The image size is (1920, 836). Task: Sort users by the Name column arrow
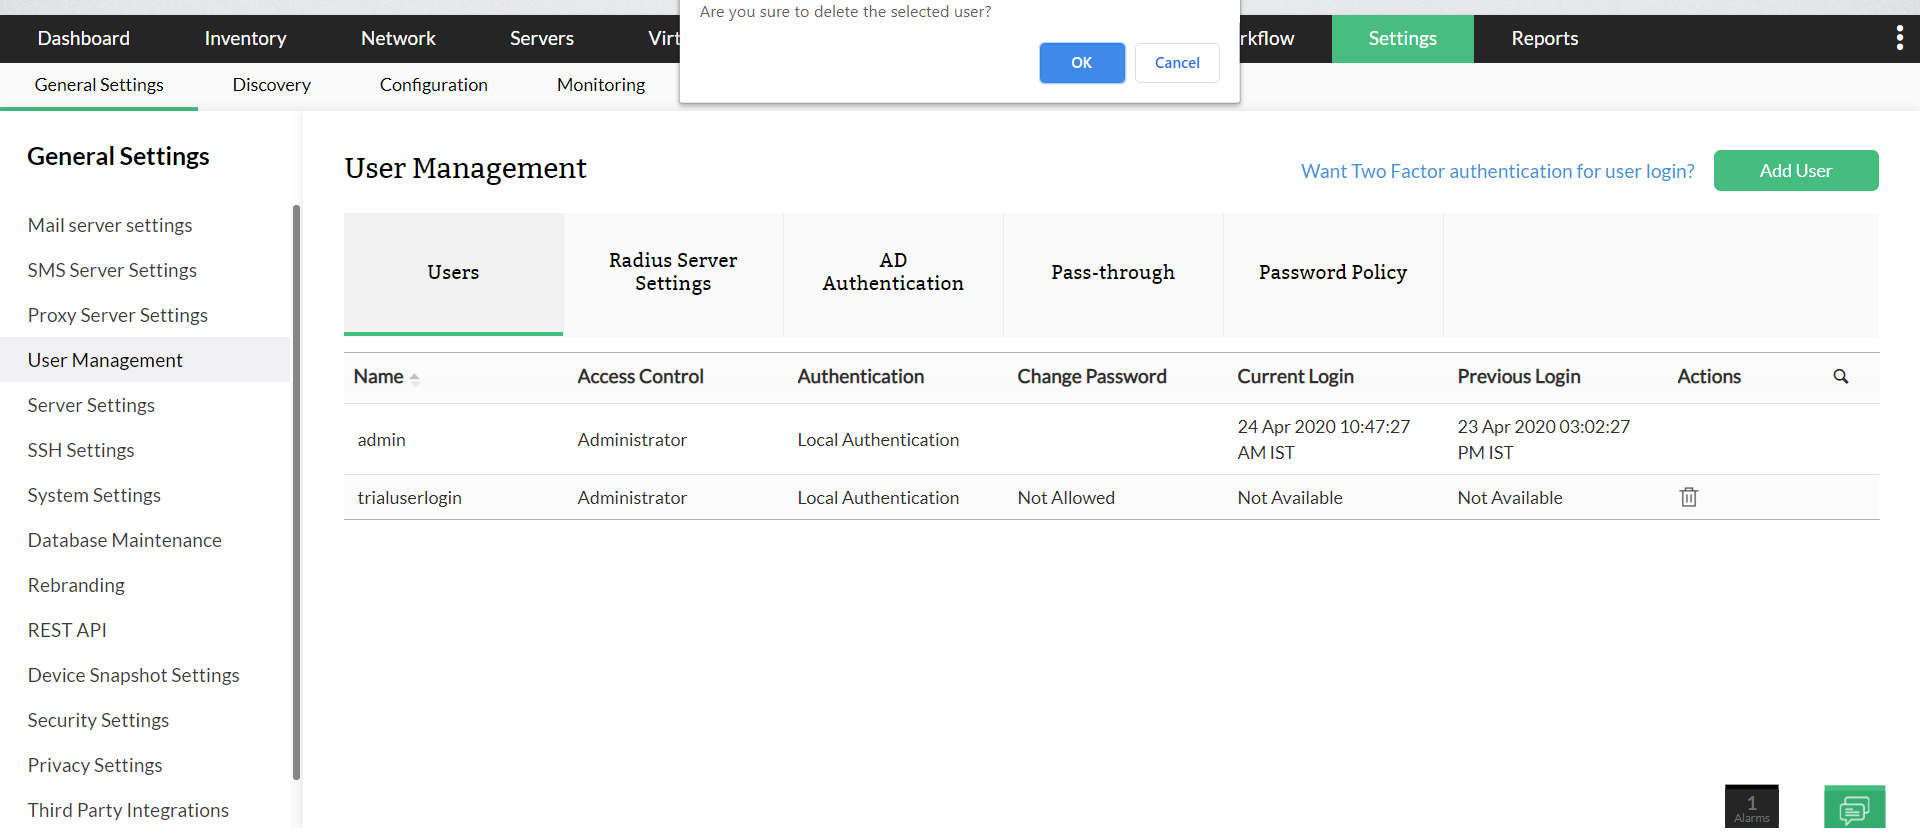pos(414,378)
